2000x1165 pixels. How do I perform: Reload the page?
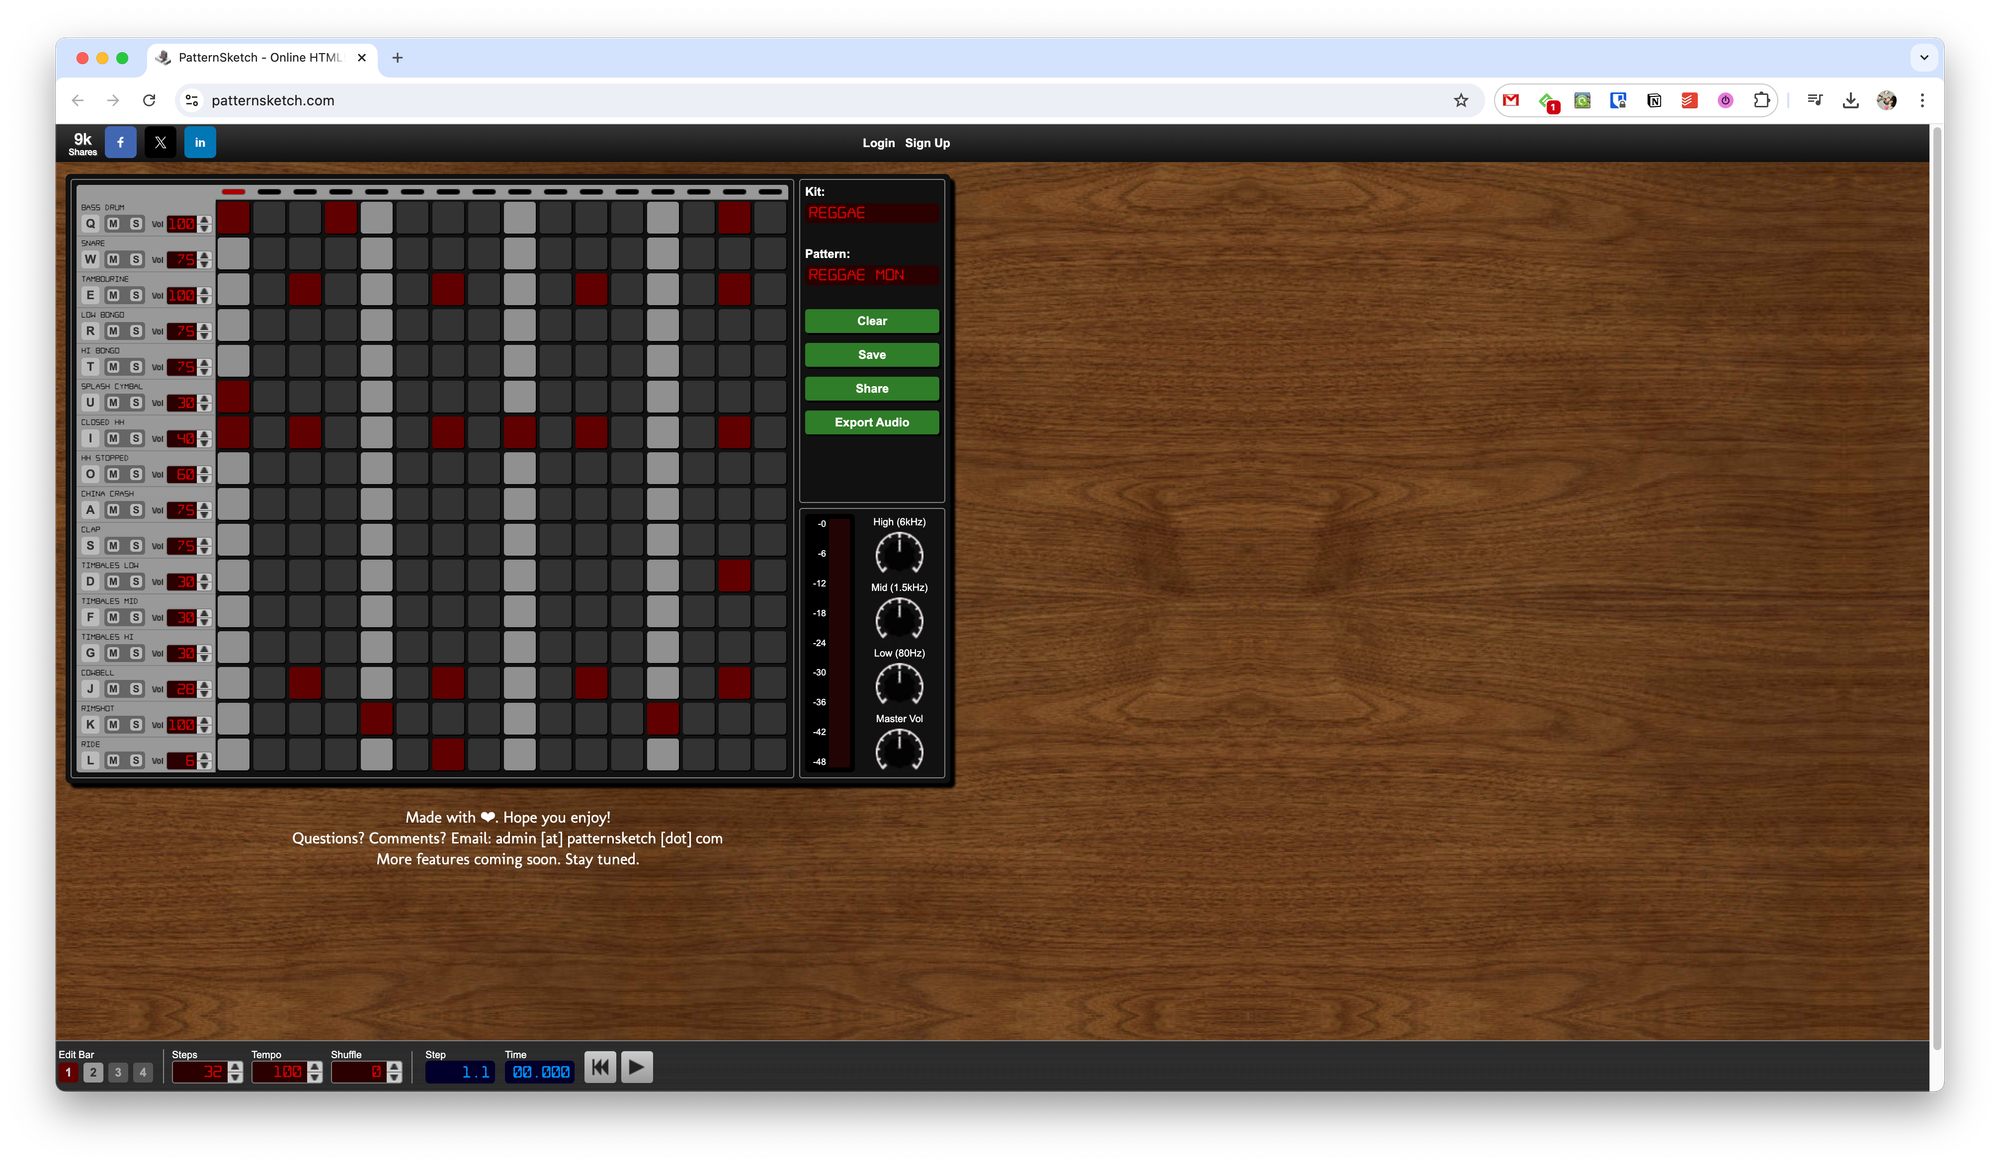point(149,100)
